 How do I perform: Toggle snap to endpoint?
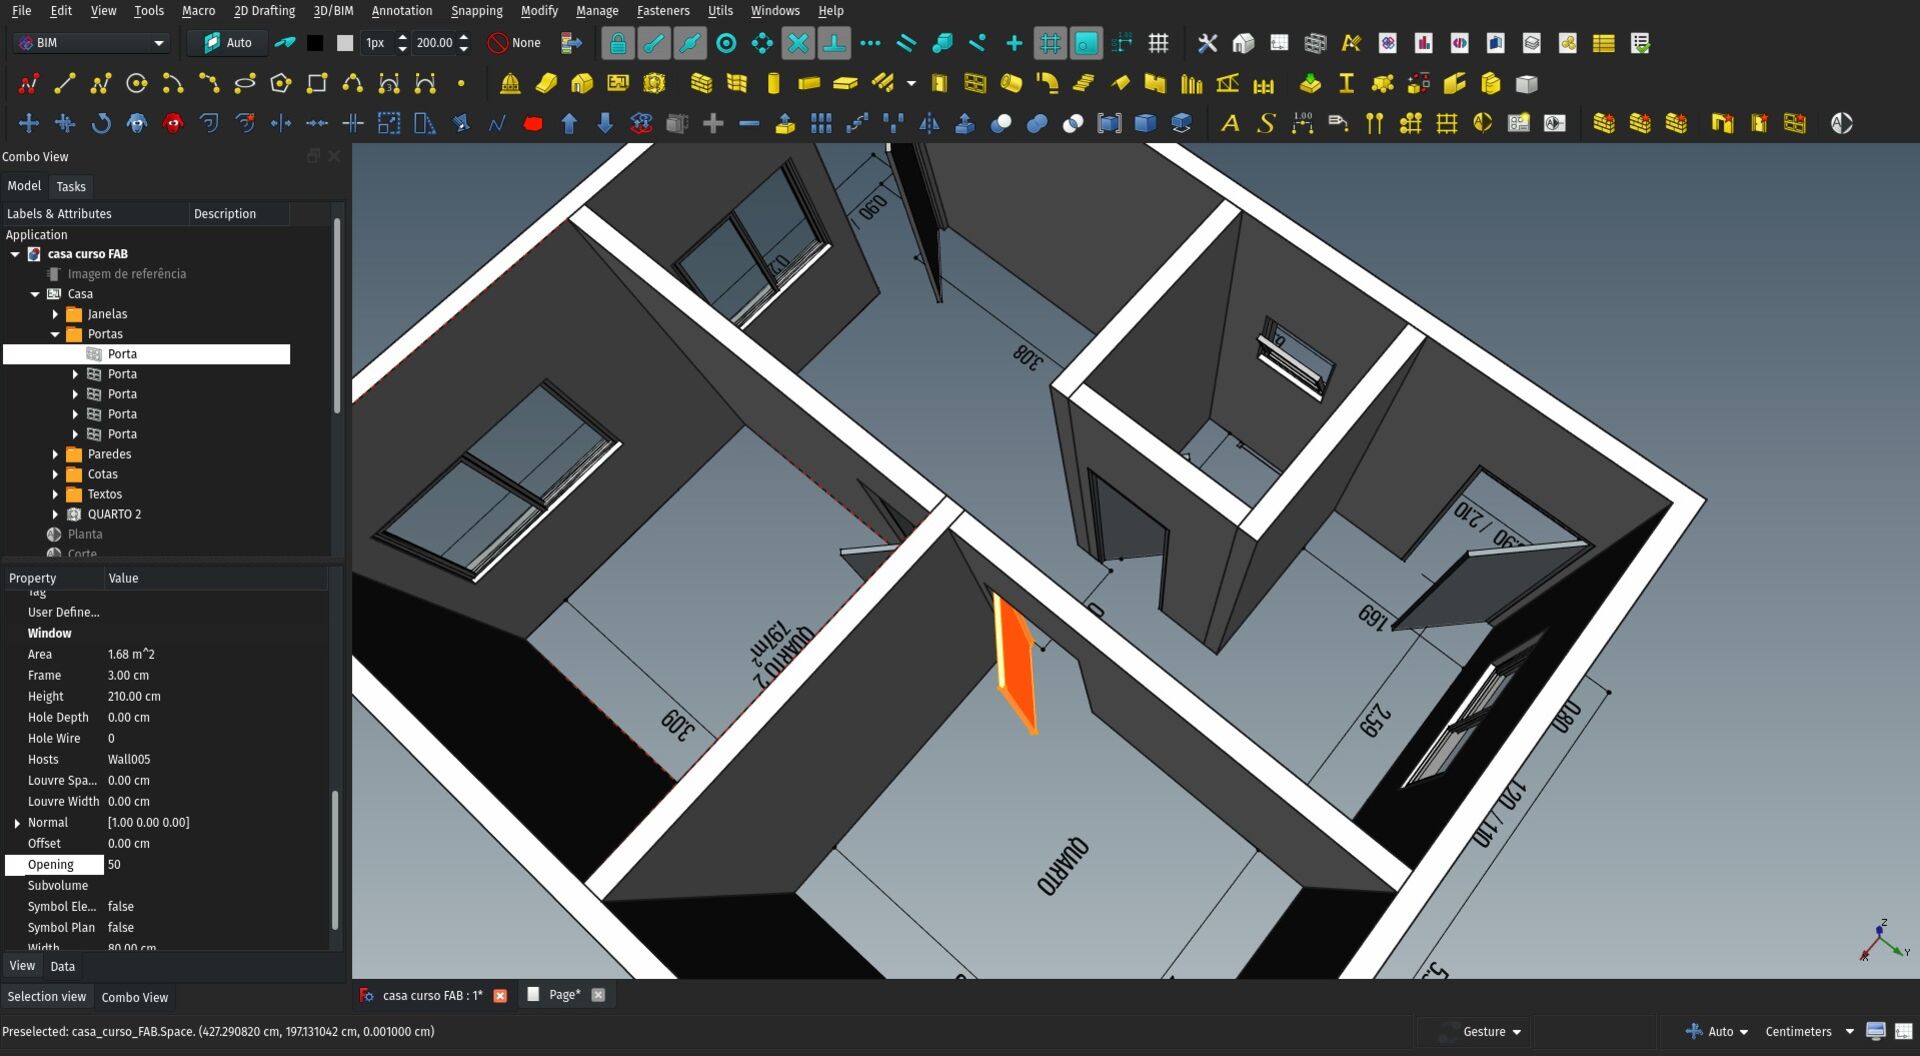point(654,43)
